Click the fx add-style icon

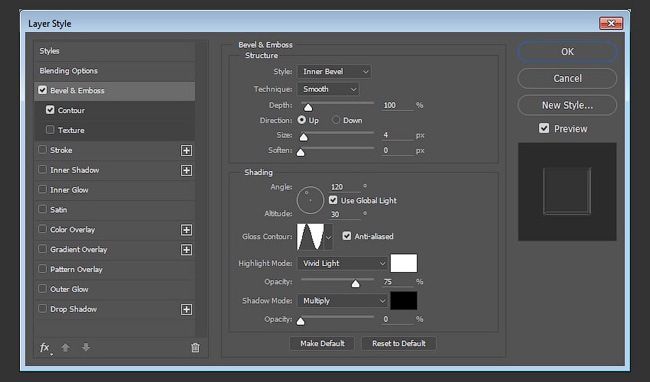point(46,348)
